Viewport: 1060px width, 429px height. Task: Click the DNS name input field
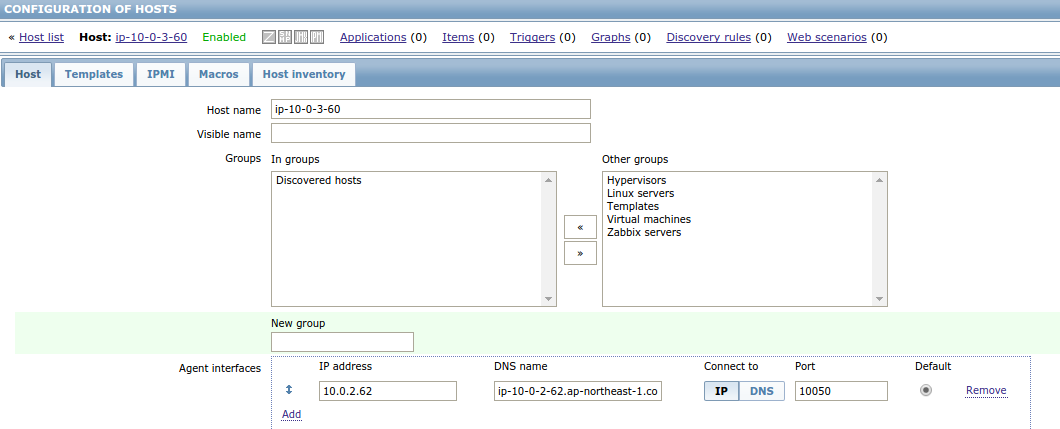[578, 391]
